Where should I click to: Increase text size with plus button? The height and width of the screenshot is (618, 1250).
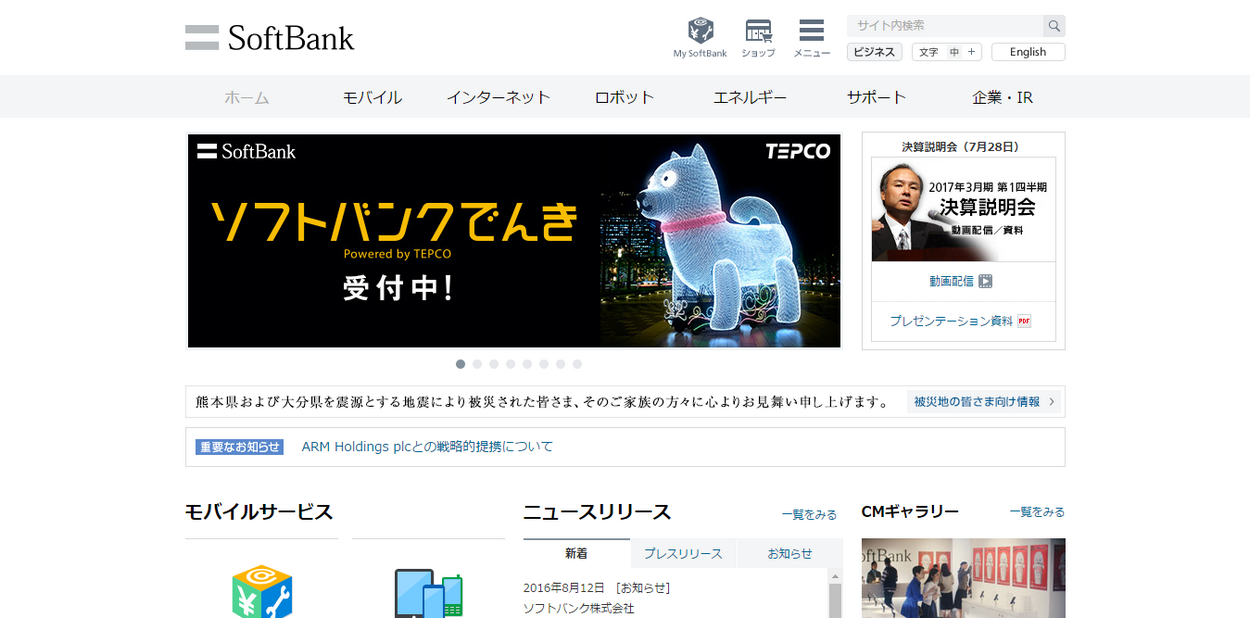pyautogui.click(x=971, y=52)
